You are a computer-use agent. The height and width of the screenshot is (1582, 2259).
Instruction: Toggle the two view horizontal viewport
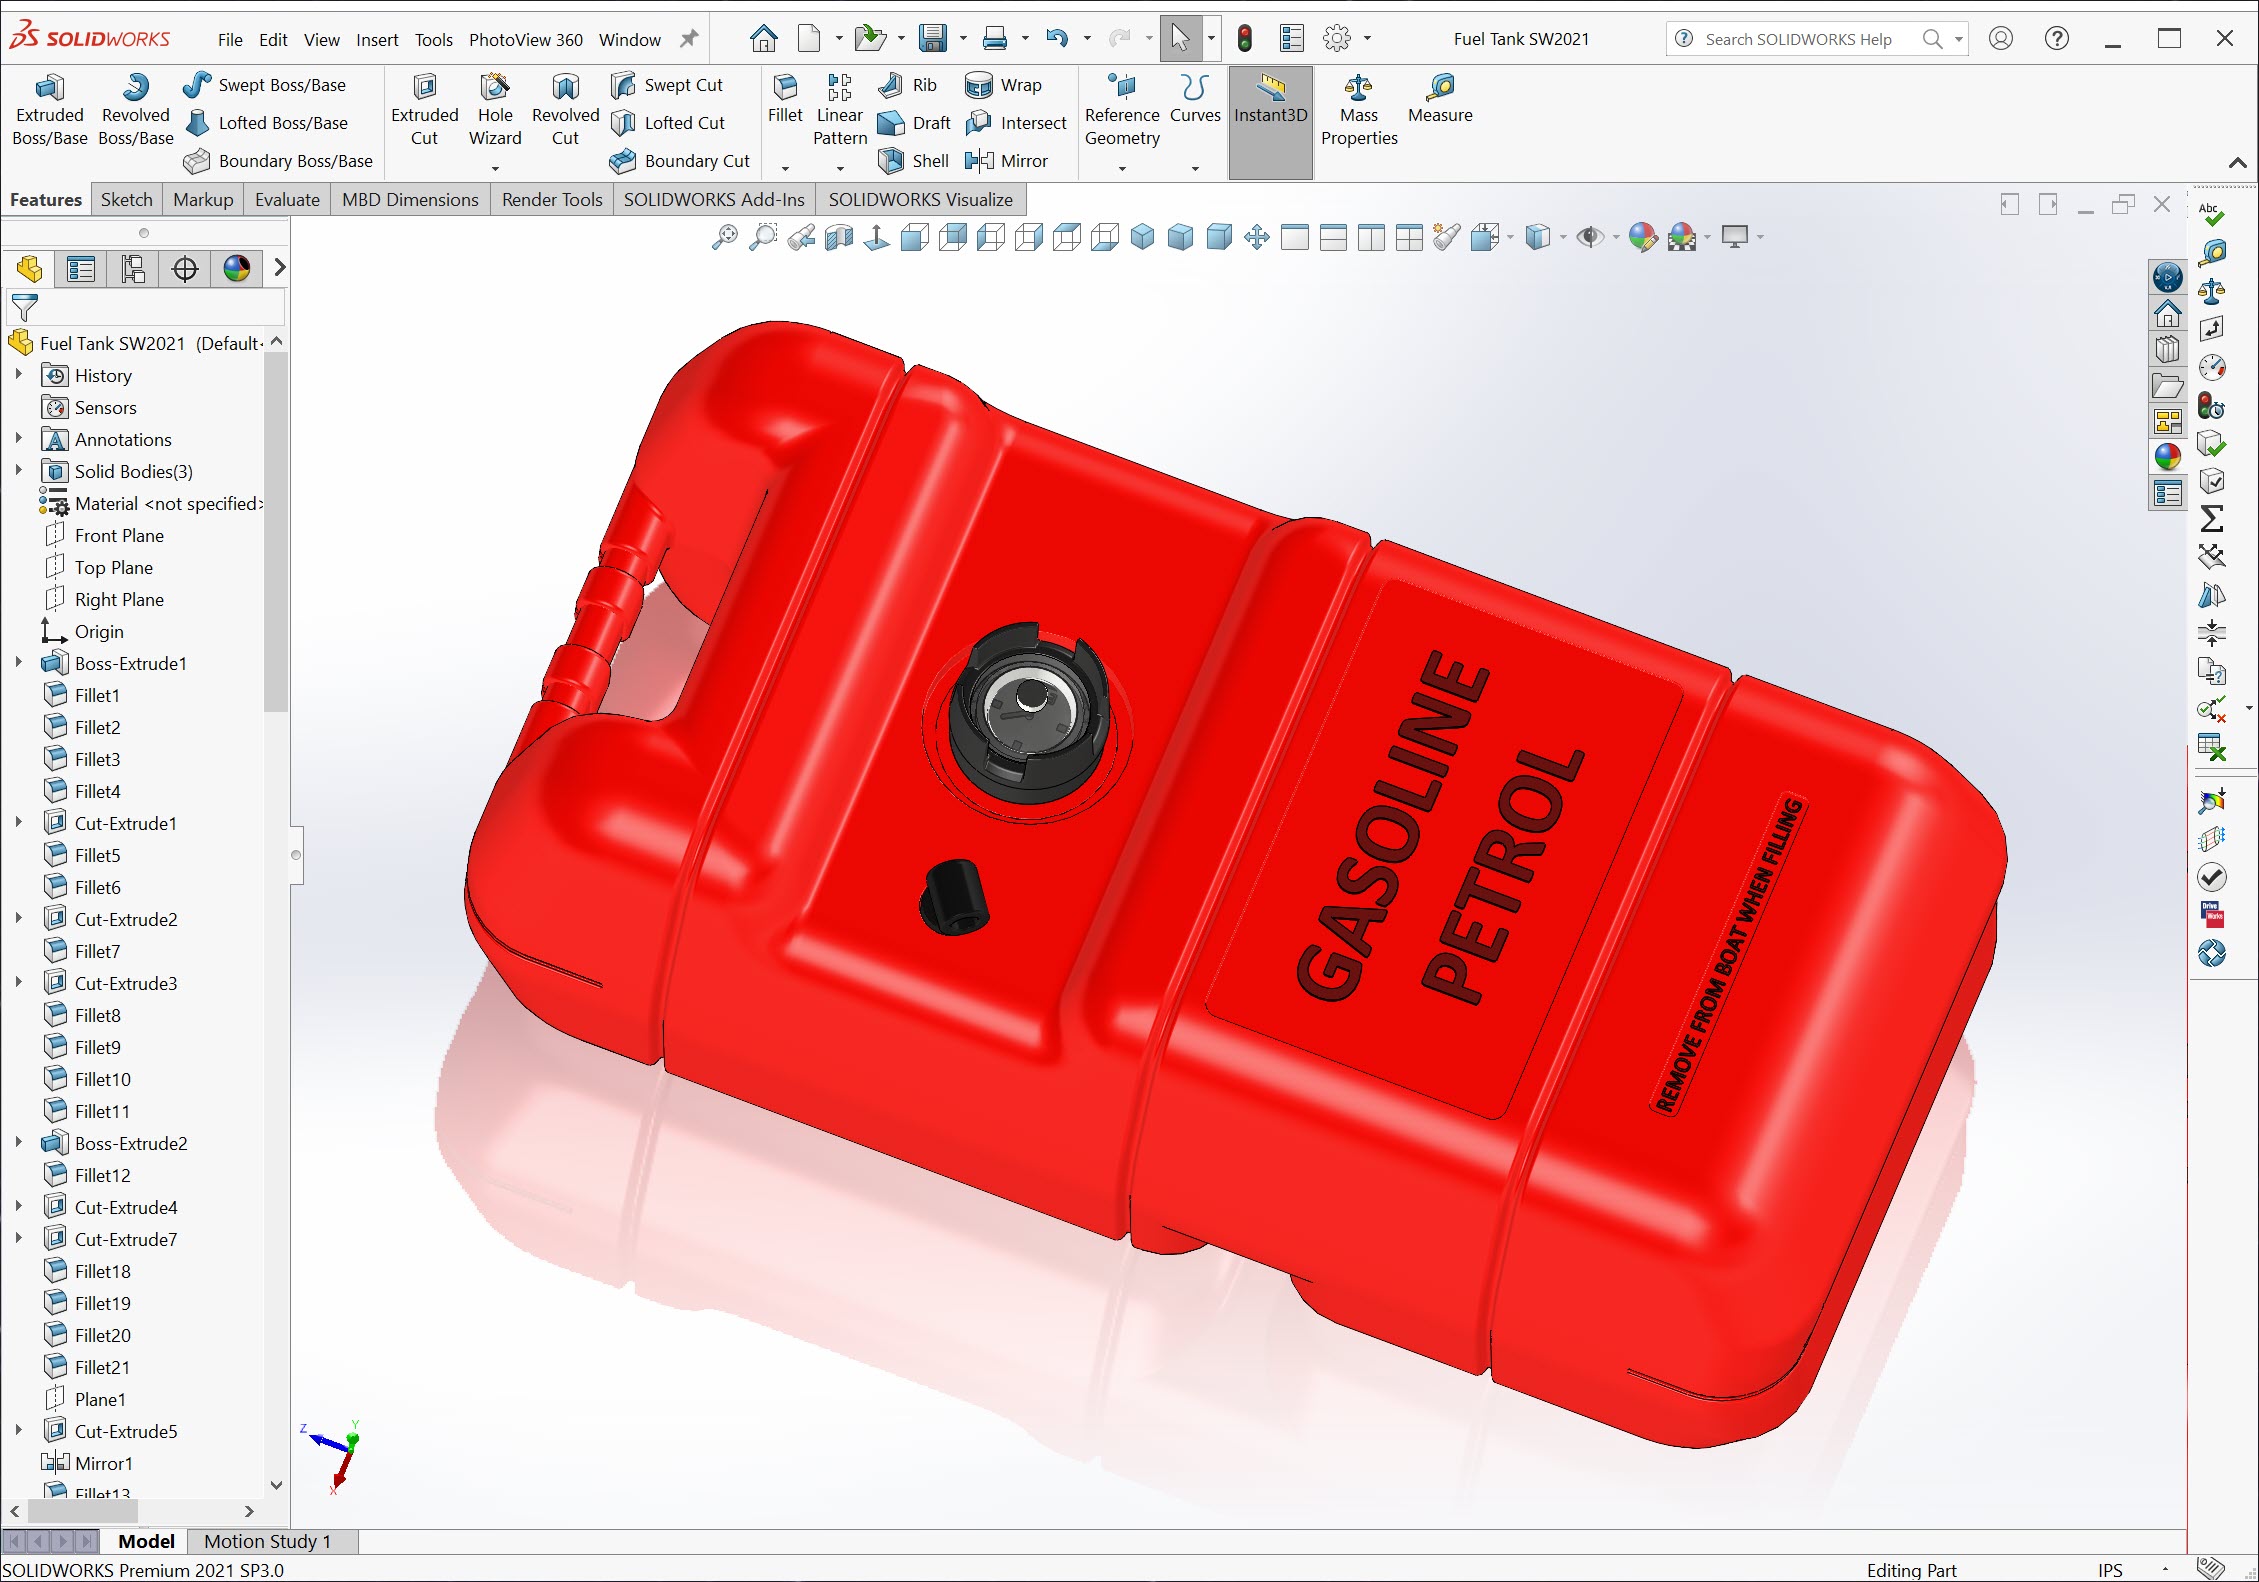[1332, 237]
